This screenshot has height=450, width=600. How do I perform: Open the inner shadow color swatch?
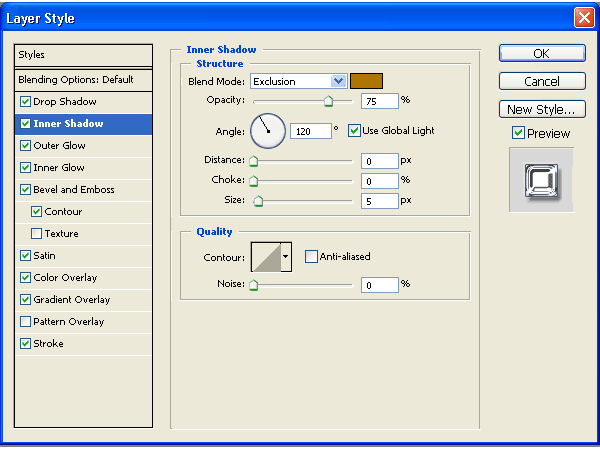coord(366,81)
